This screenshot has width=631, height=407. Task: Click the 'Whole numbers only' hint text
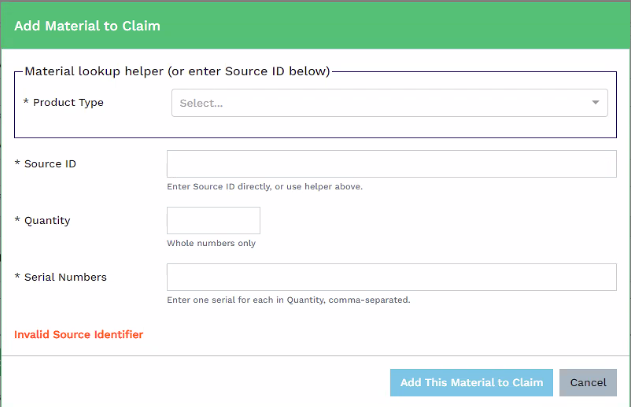click(x=205, y=243)
